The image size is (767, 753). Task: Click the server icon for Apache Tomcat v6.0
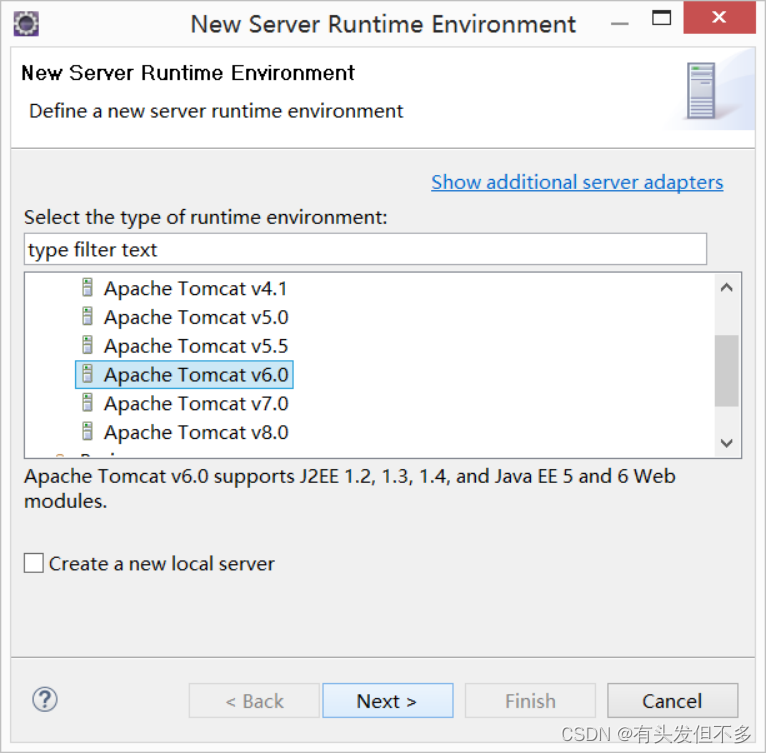point(87,374)
